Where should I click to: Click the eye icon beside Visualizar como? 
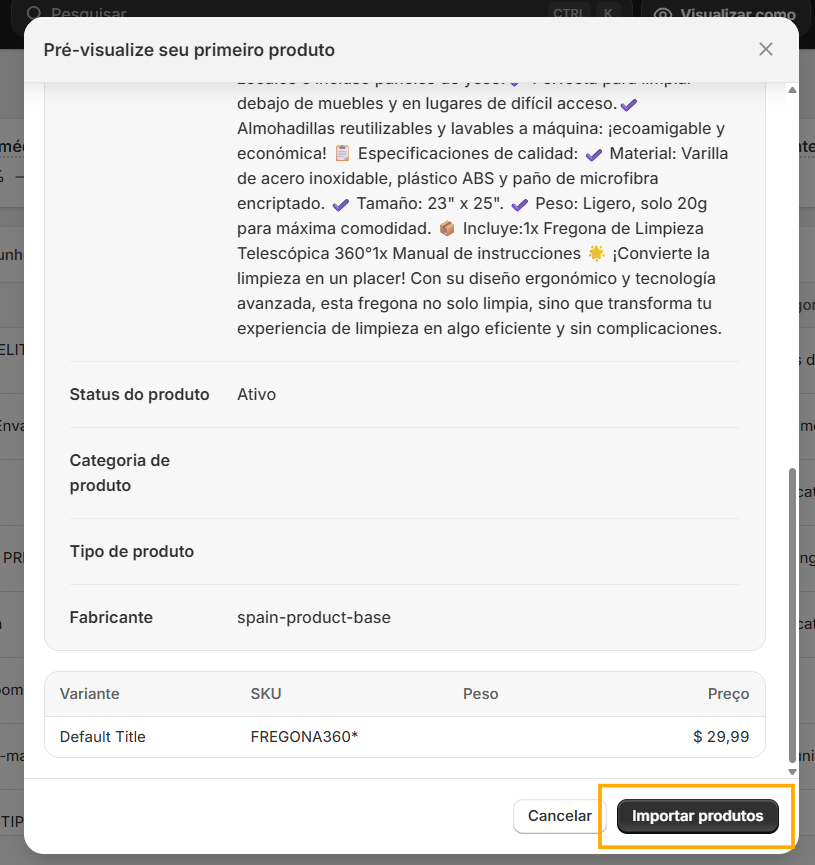coord(663,13)
